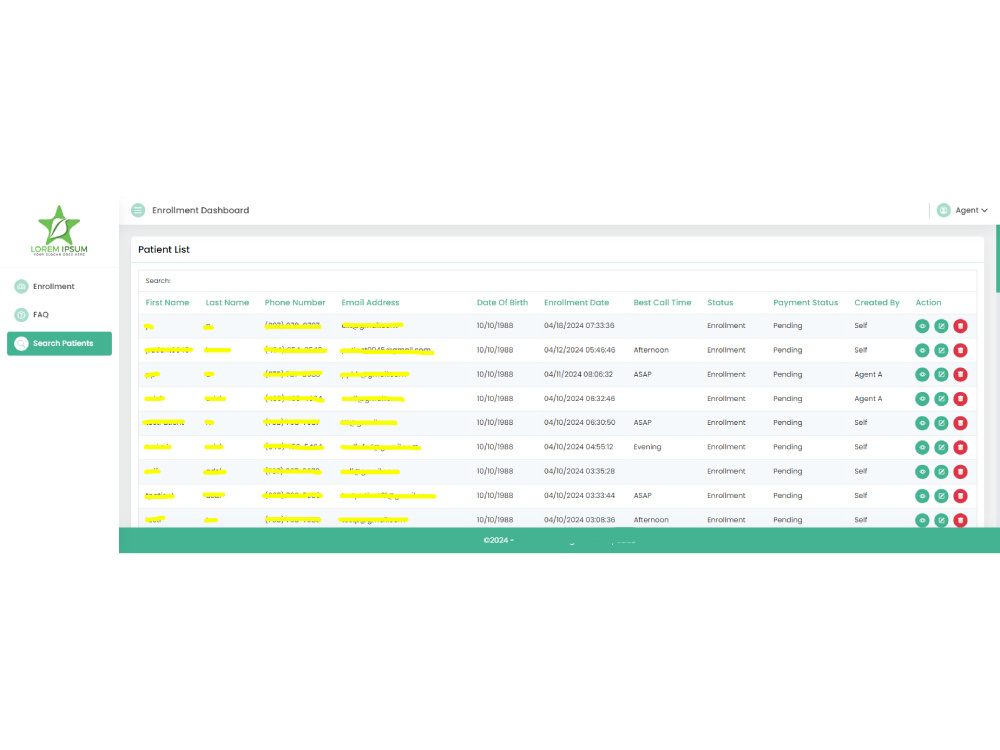Viewport: 1000px width, 750px height.
Task: Open Enrollment in the sidebar
Action: coord(54,286)
